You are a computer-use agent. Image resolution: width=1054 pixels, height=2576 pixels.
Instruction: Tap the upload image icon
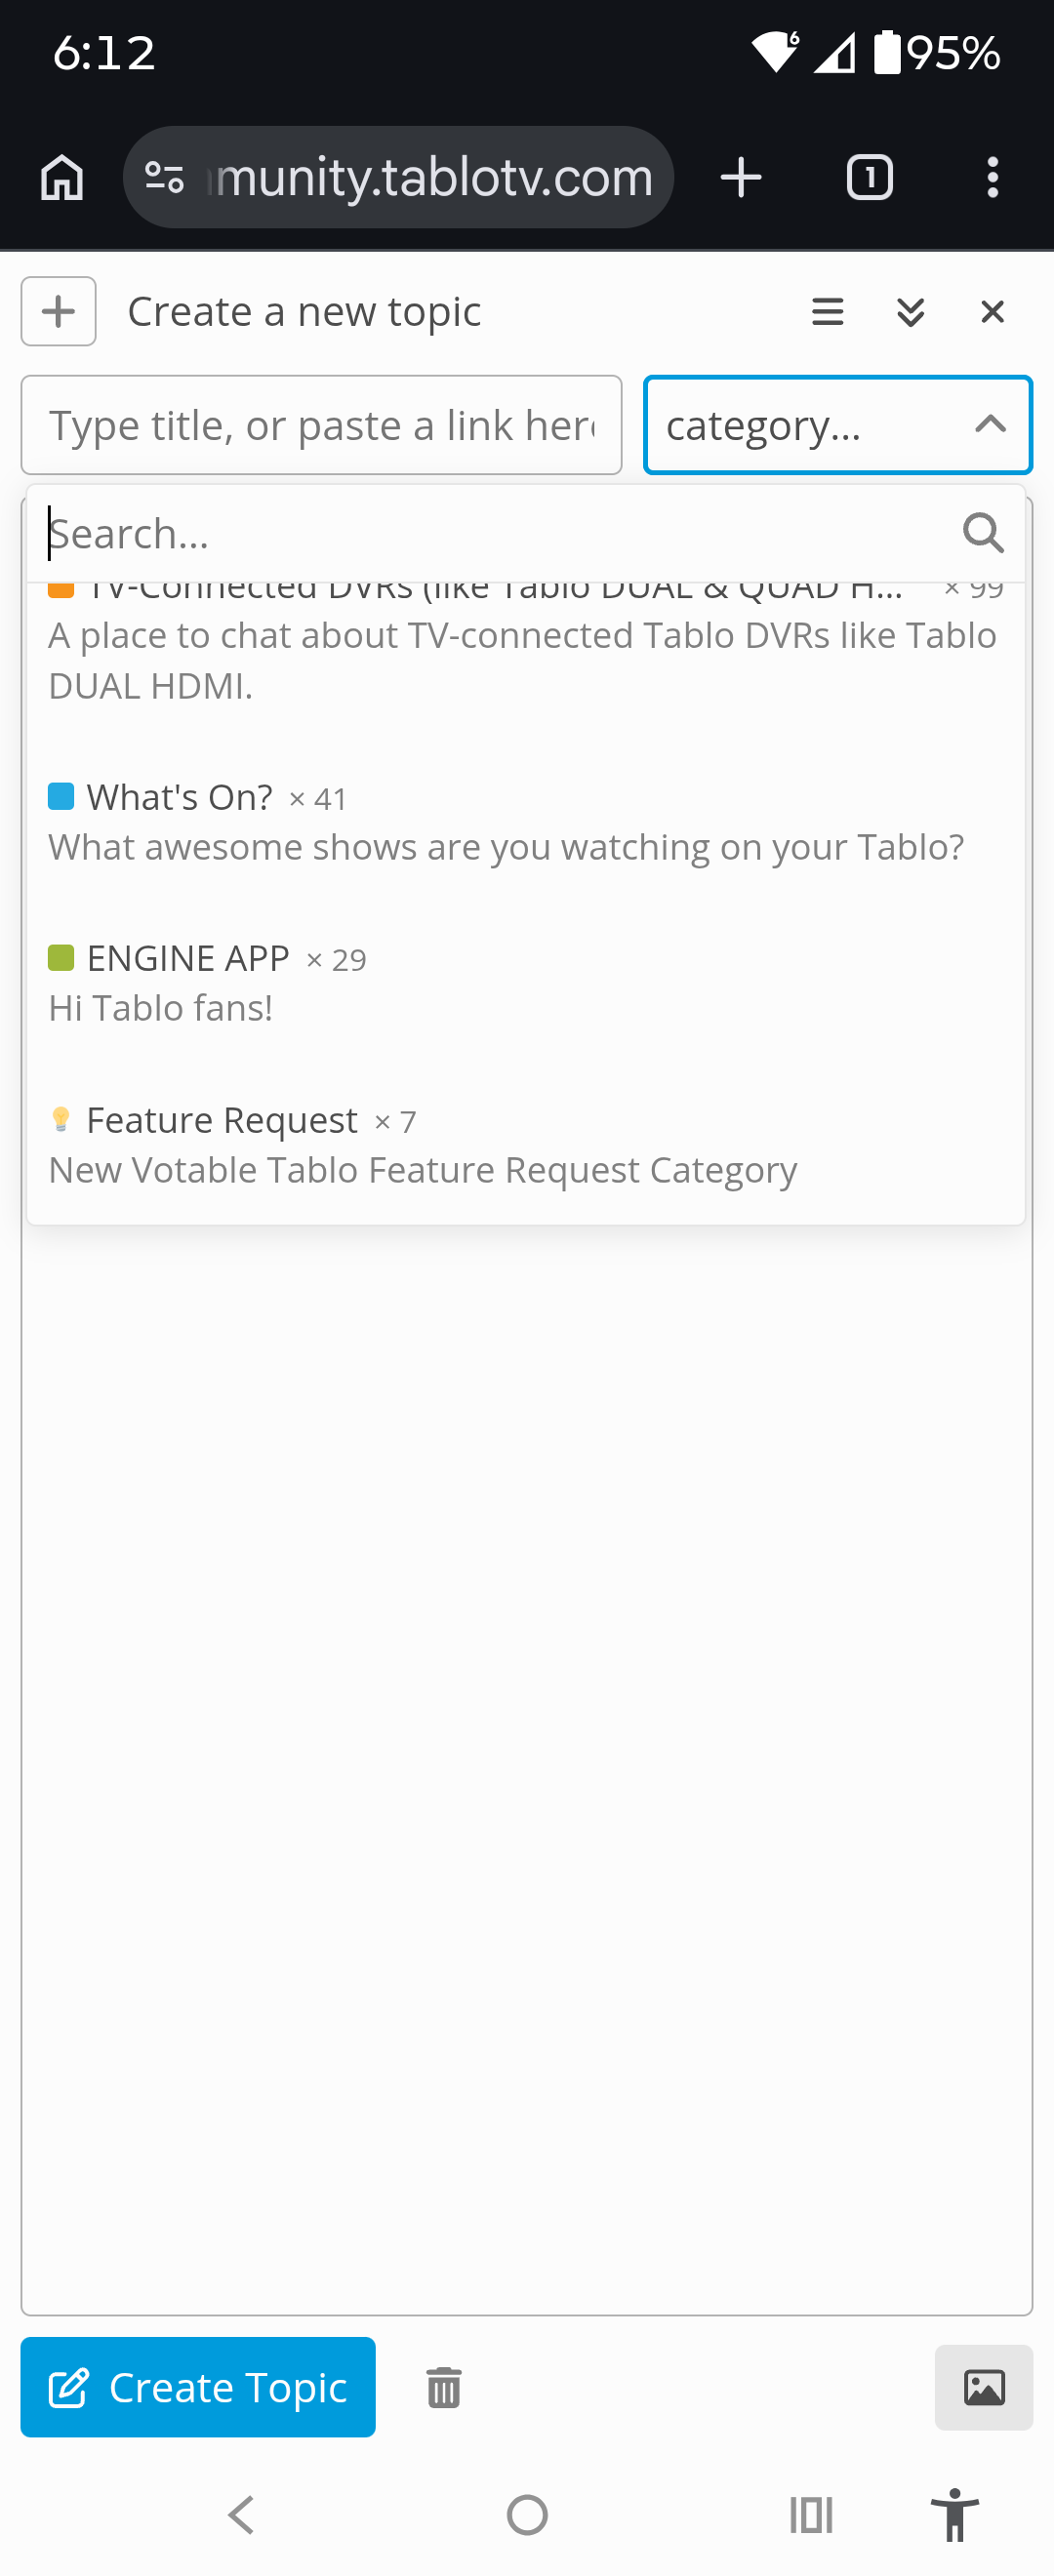[x=984, y=2387]
